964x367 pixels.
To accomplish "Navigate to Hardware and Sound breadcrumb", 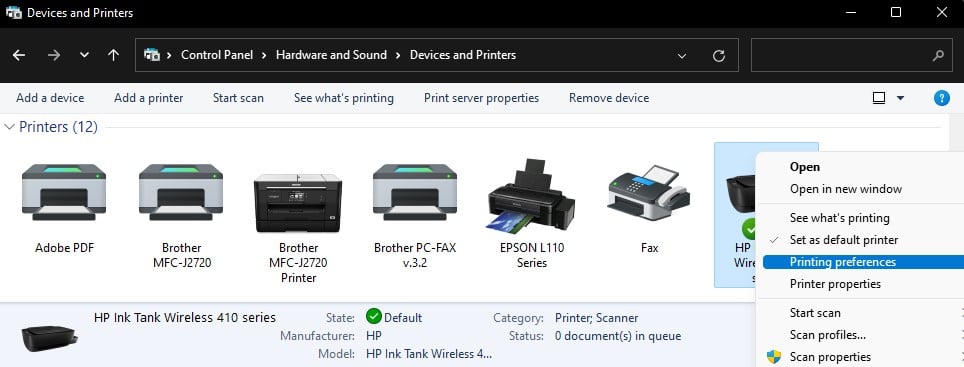I will click(331, 55).
